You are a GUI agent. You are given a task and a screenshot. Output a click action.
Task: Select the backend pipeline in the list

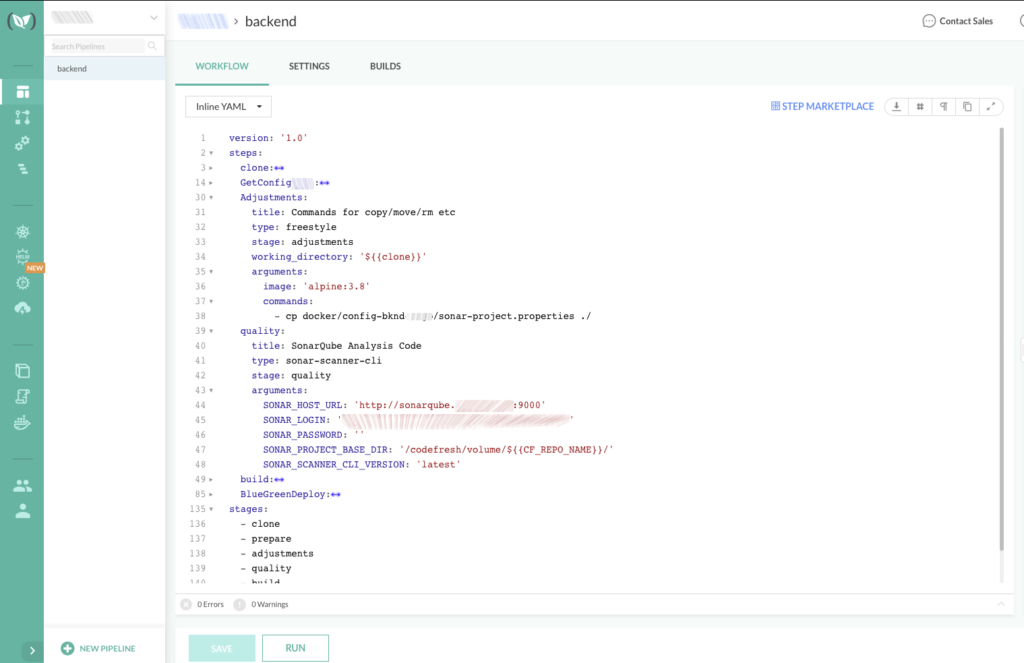[x=104, y=69]
